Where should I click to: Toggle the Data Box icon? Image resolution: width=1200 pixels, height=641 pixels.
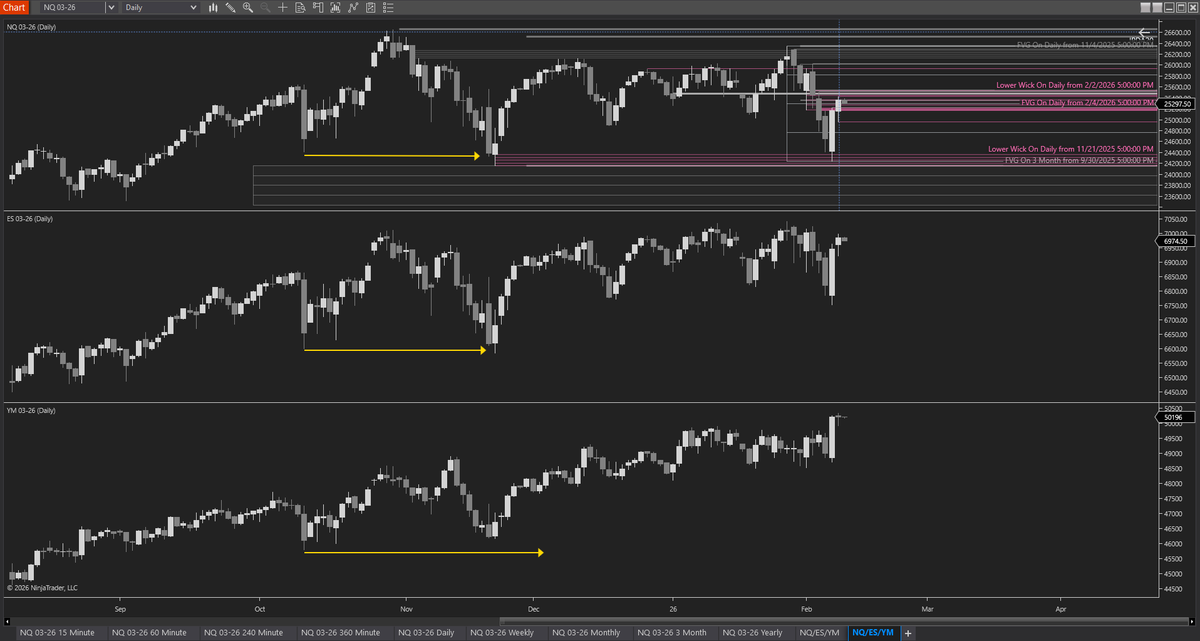coord(300,7)
